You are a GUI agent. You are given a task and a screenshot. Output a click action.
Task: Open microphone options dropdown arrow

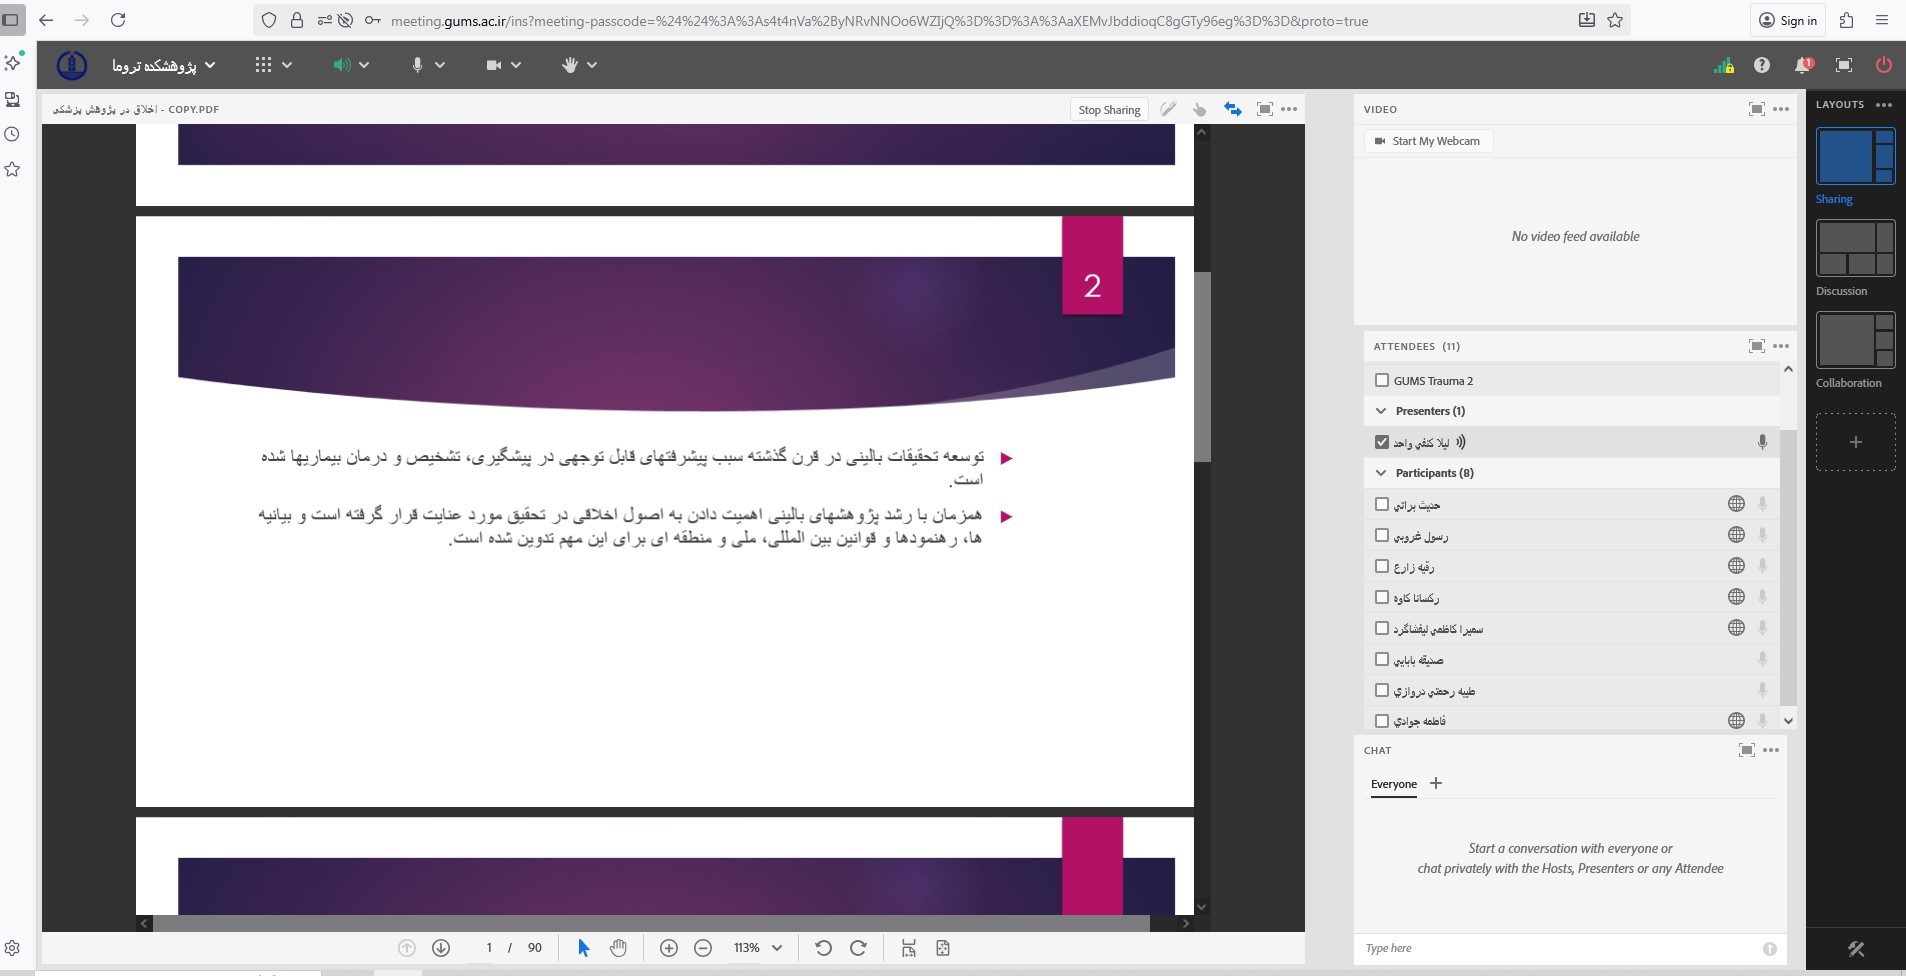pyautogui.click(x=440, y=65)
